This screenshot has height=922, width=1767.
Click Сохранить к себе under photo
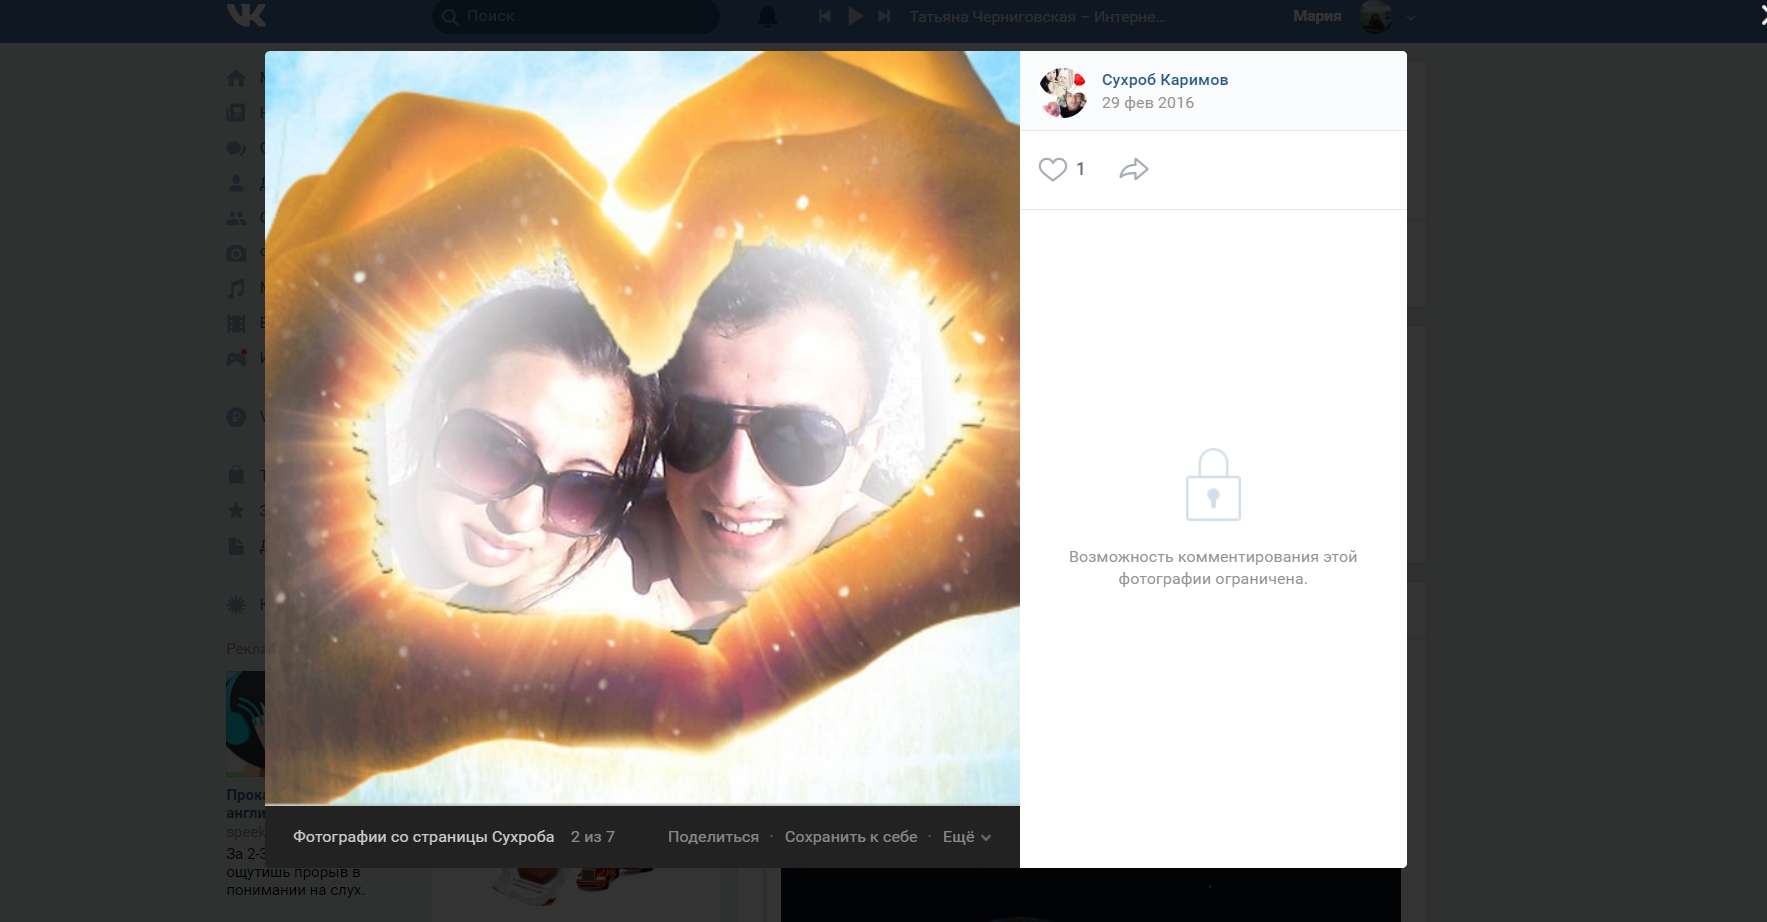click(851, 837)
